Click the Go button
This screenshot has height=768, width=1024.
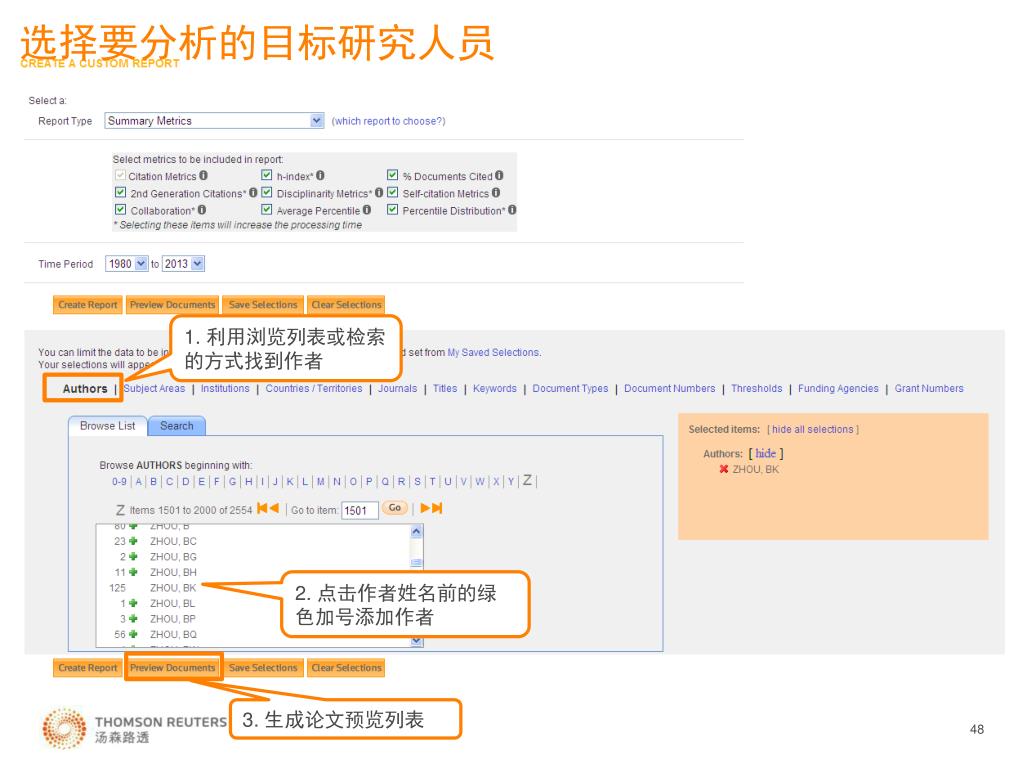(395, 508)
